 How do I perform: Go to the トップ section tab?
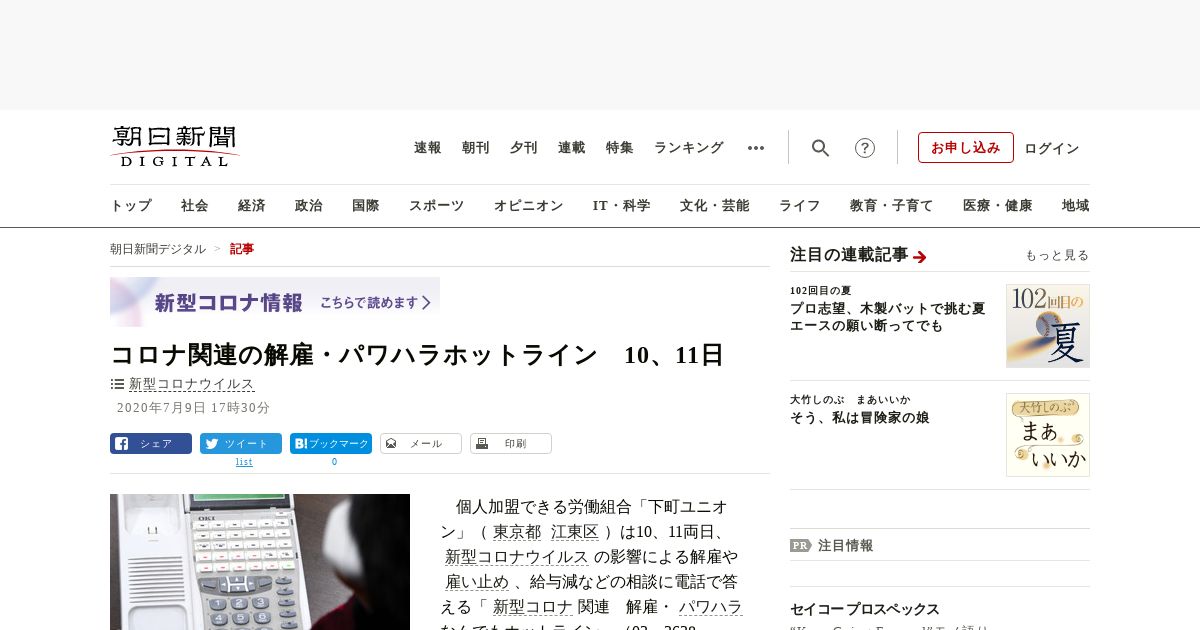[x=131, y=206]
